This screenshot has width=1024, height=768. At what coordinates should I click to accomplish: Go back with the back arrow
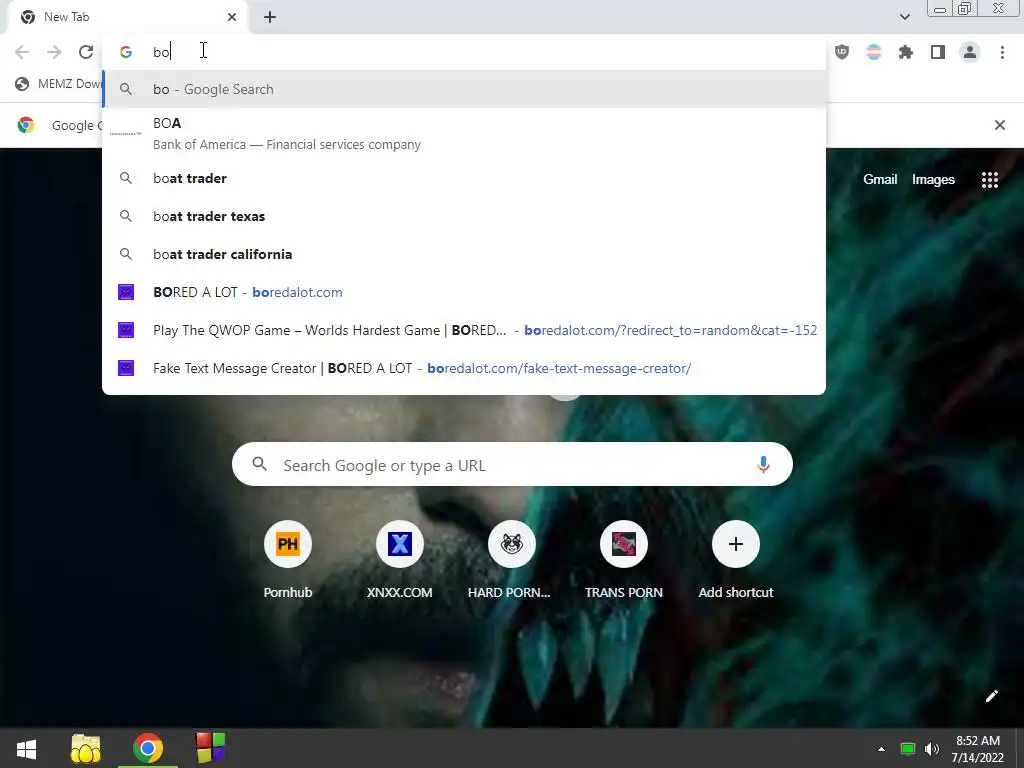(x=22, y=52)
